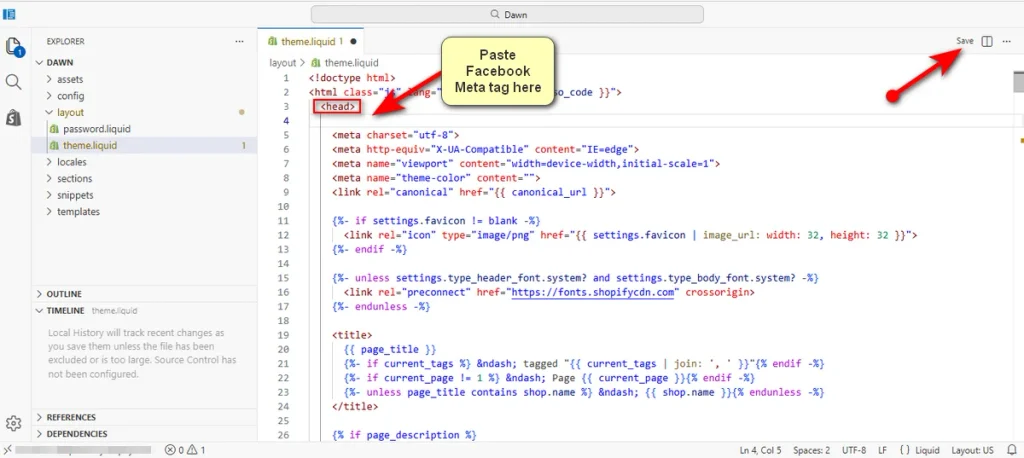1024x458 pixels.
Task: Click the Save button
Action: pos(965,41)
